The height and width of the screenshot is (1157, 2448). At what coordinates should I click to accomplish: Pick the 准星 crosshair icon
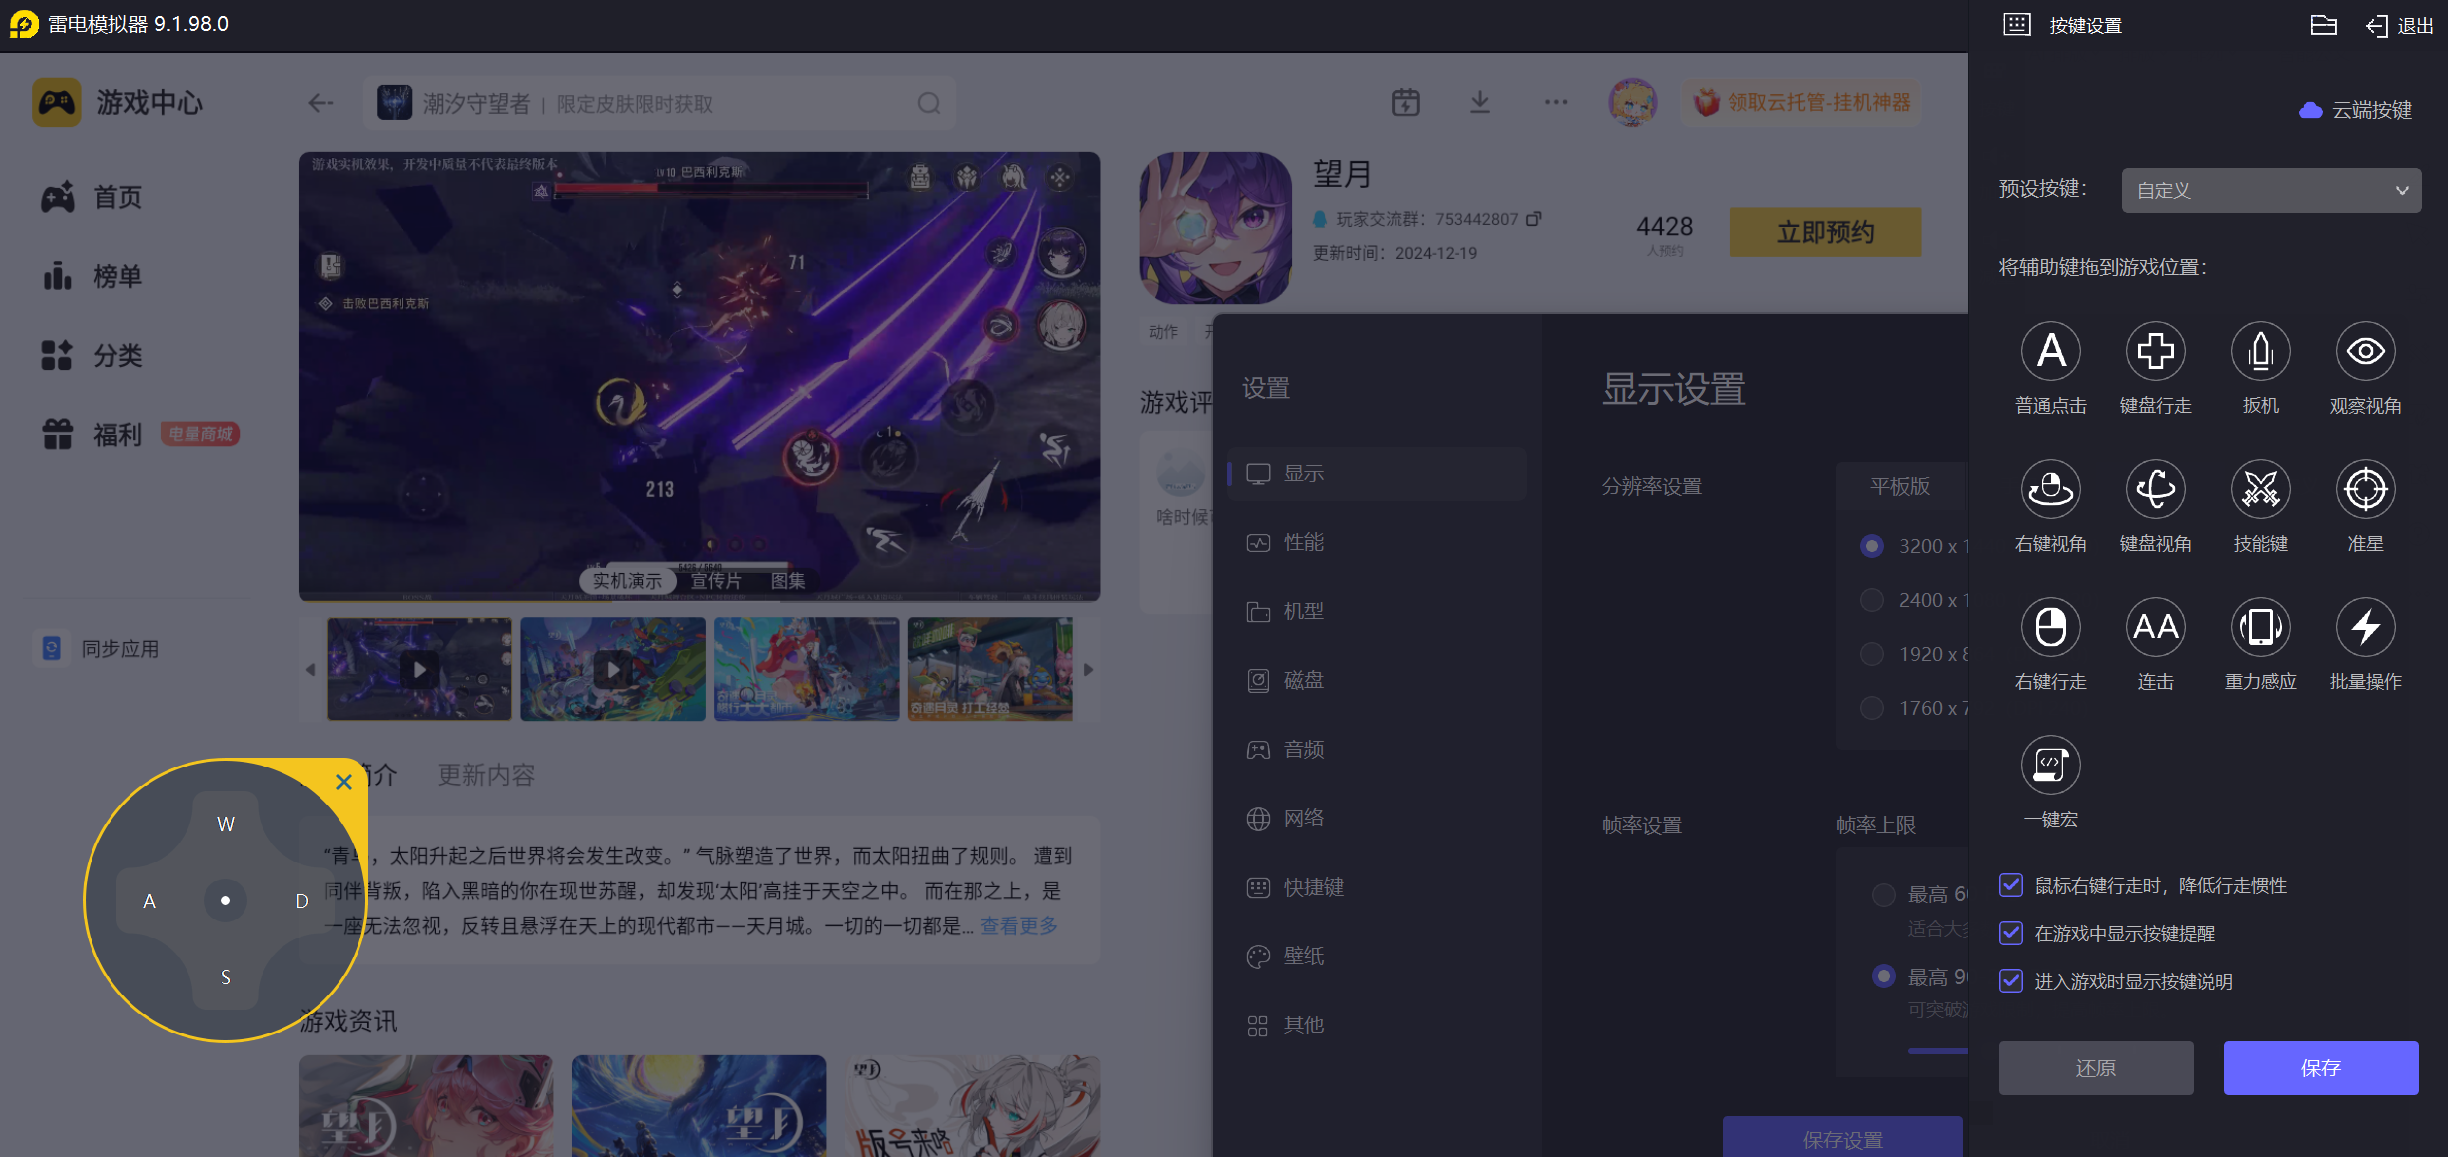2365,489
